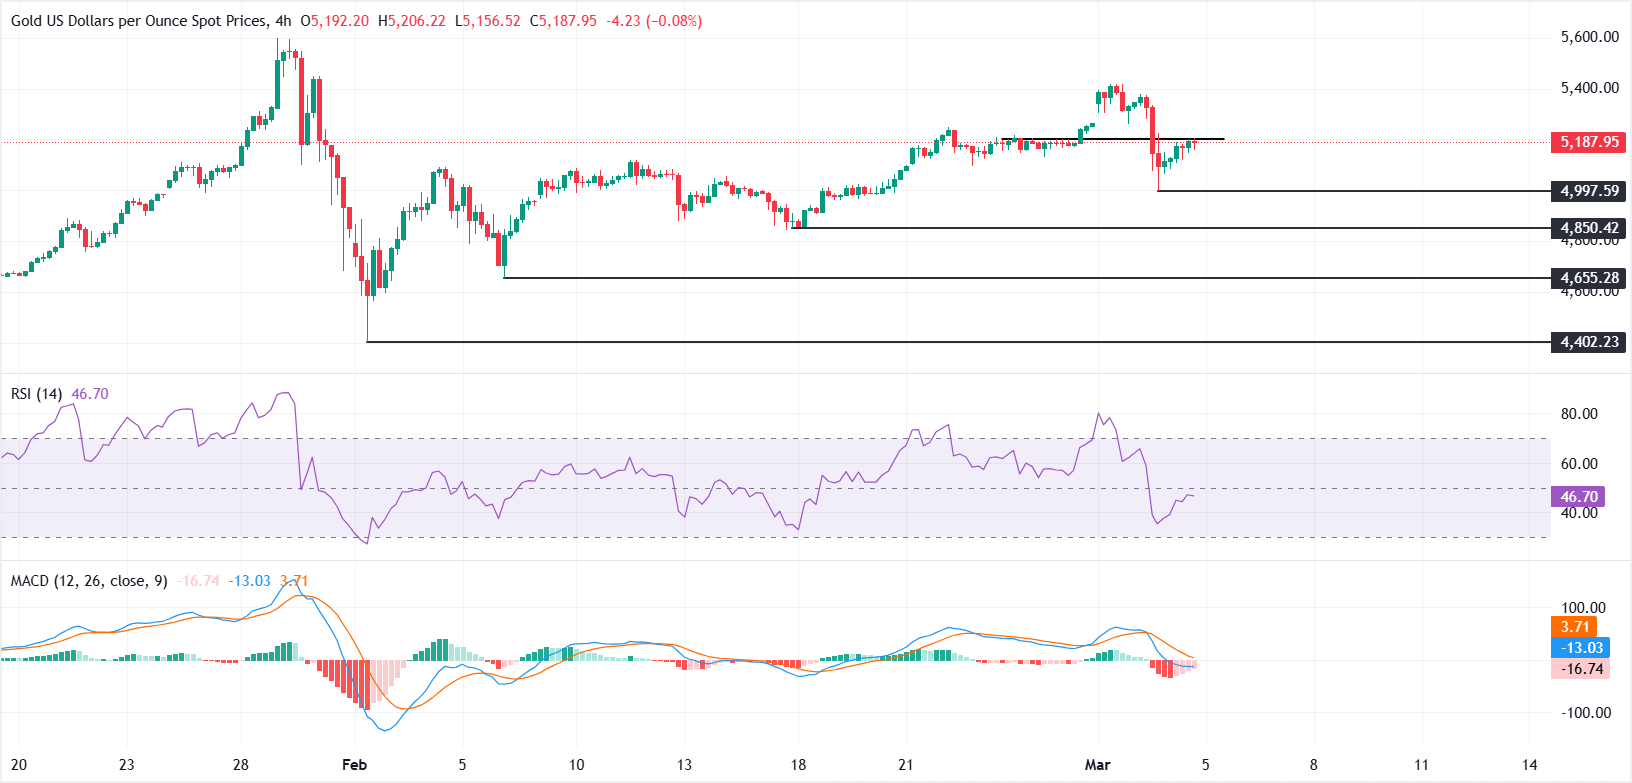Click the 4,402.23 lowest support label
Viewport: 1632px width, 783px height.
(1589, 342)
